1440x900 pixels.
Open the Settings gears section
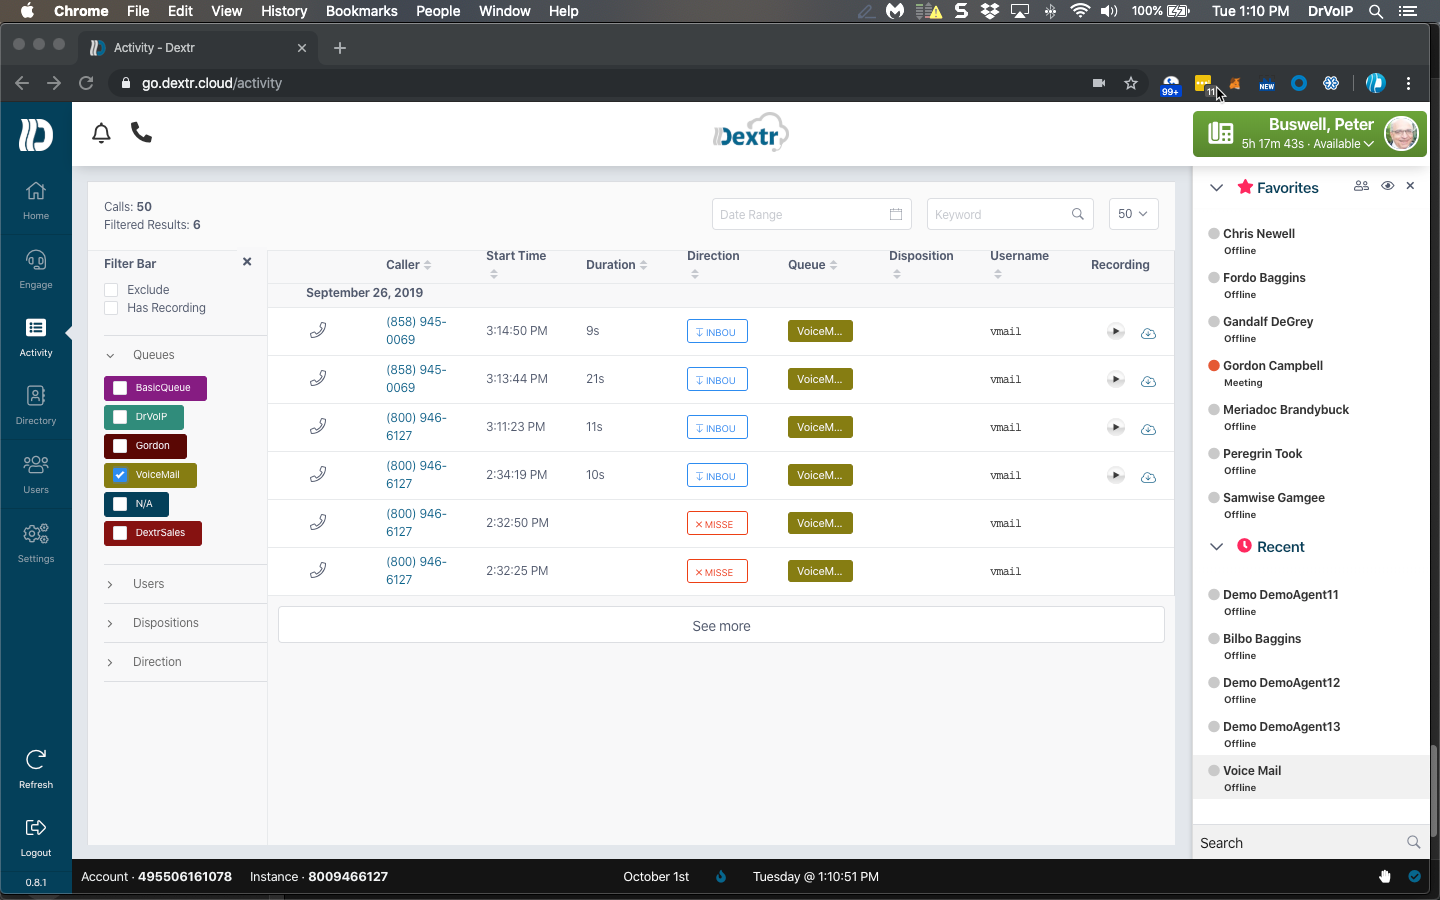click(x=36, y=543)
